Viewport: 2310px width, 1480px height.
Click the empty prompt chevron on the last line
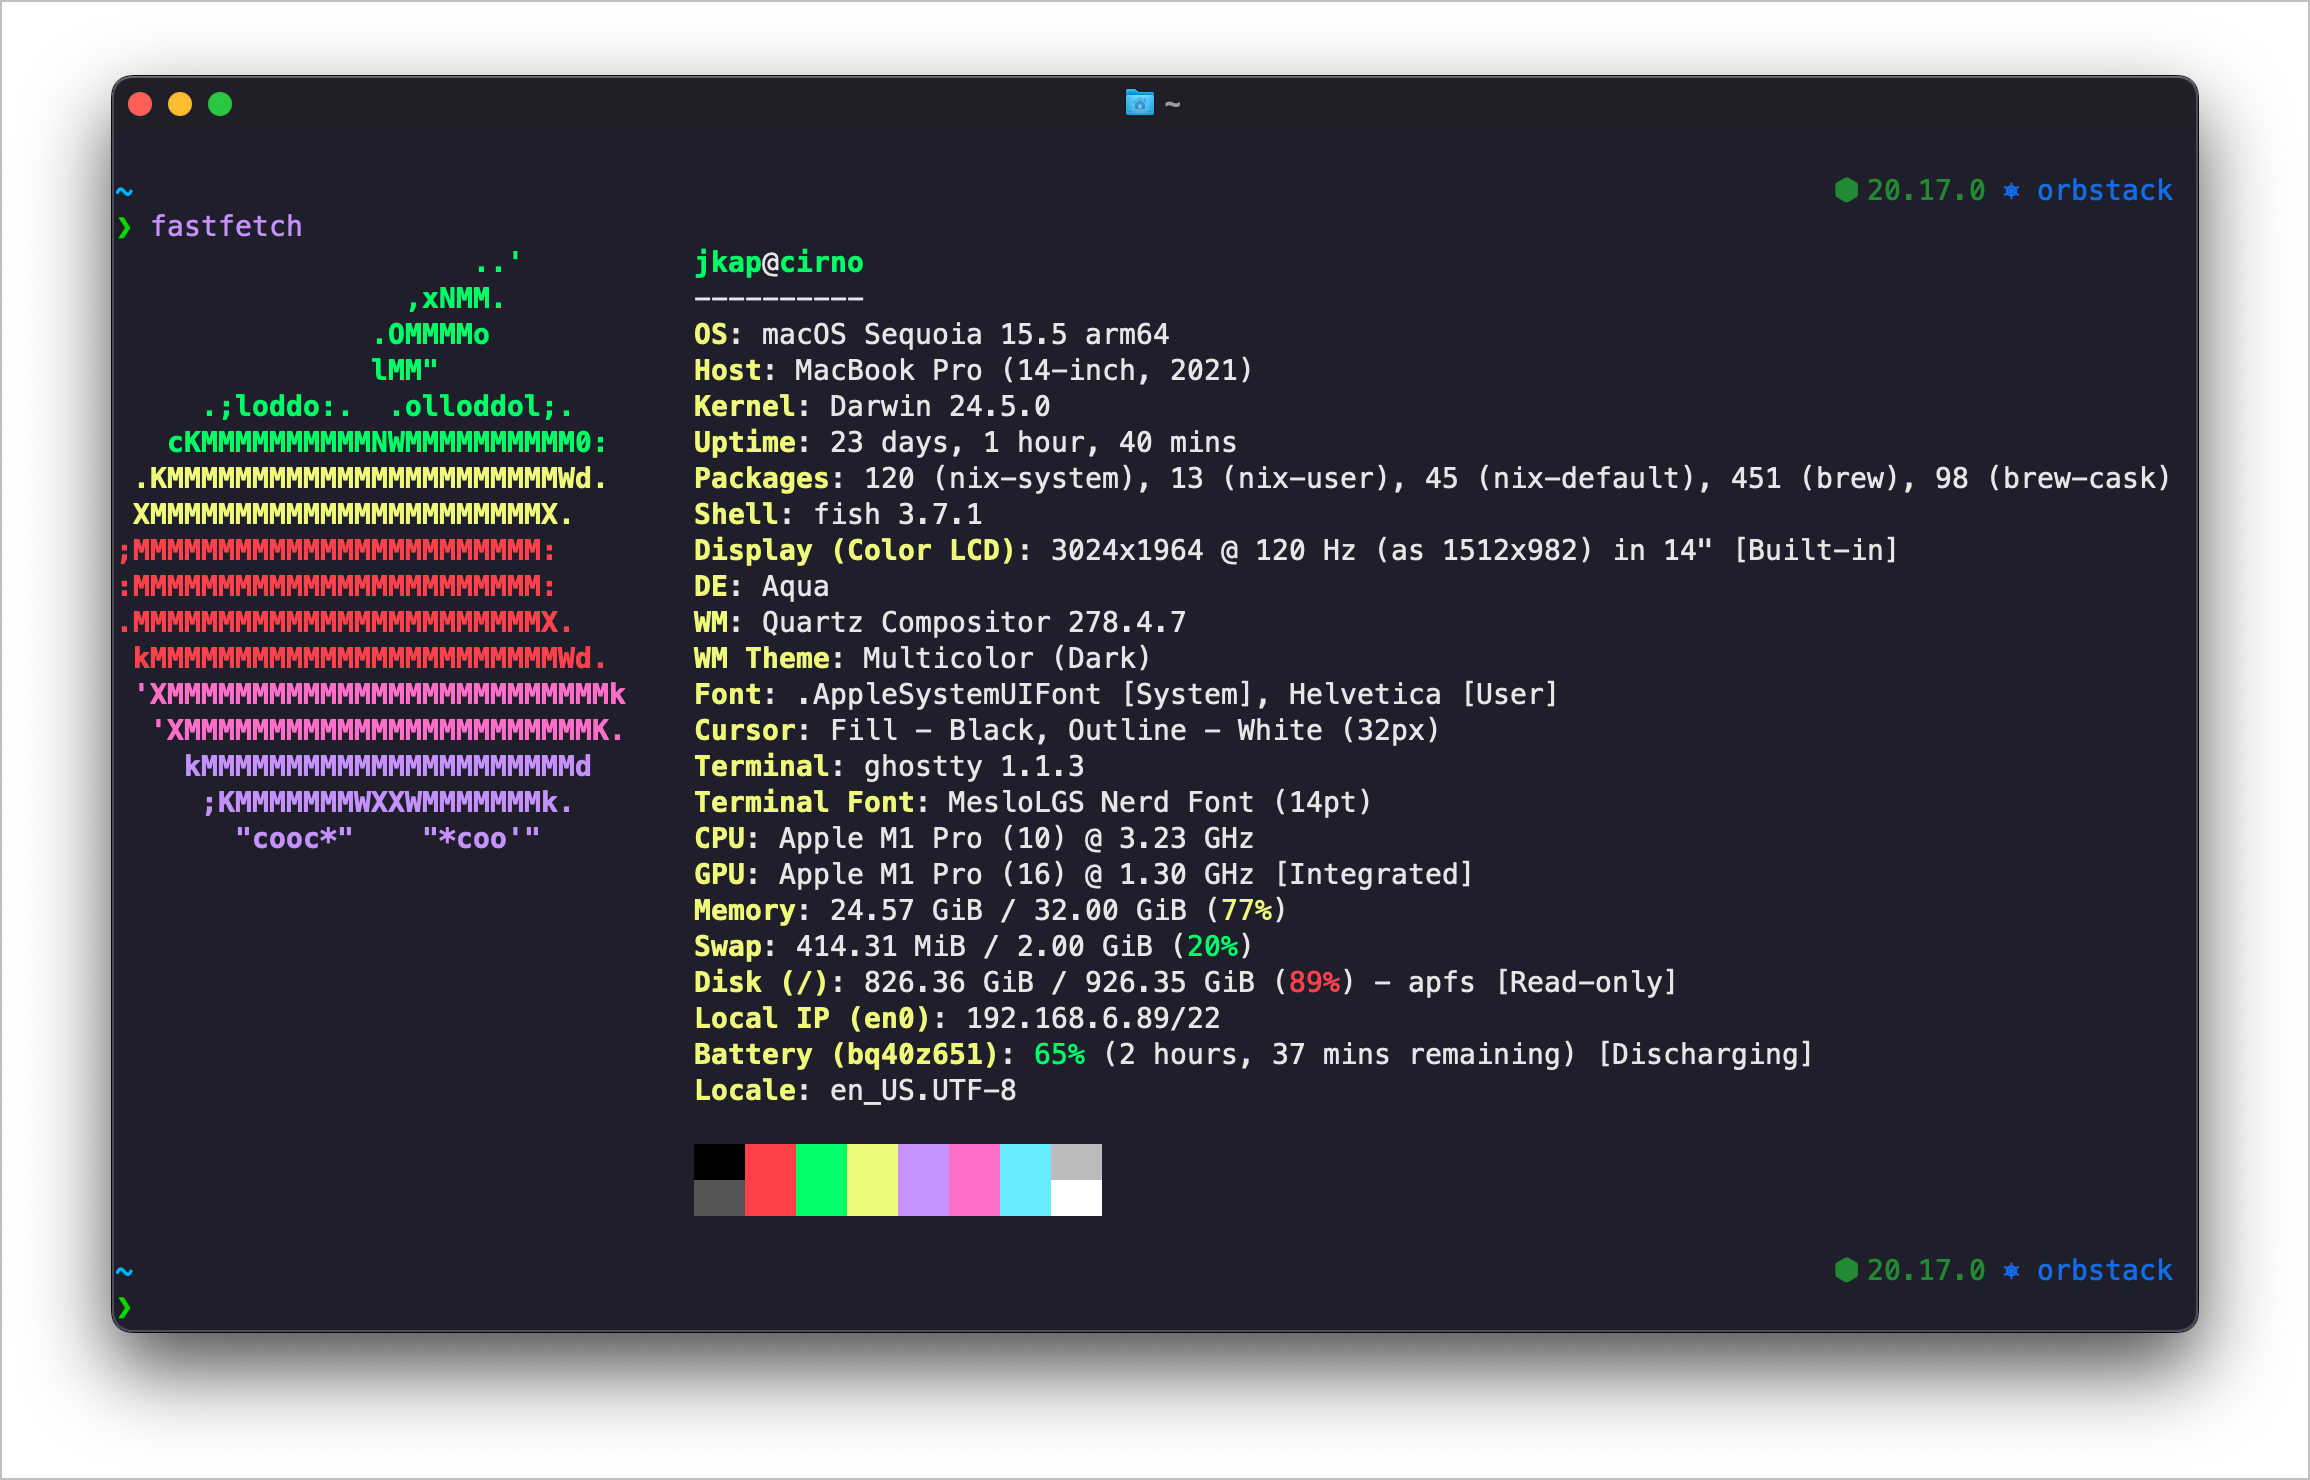point(125,1307)
